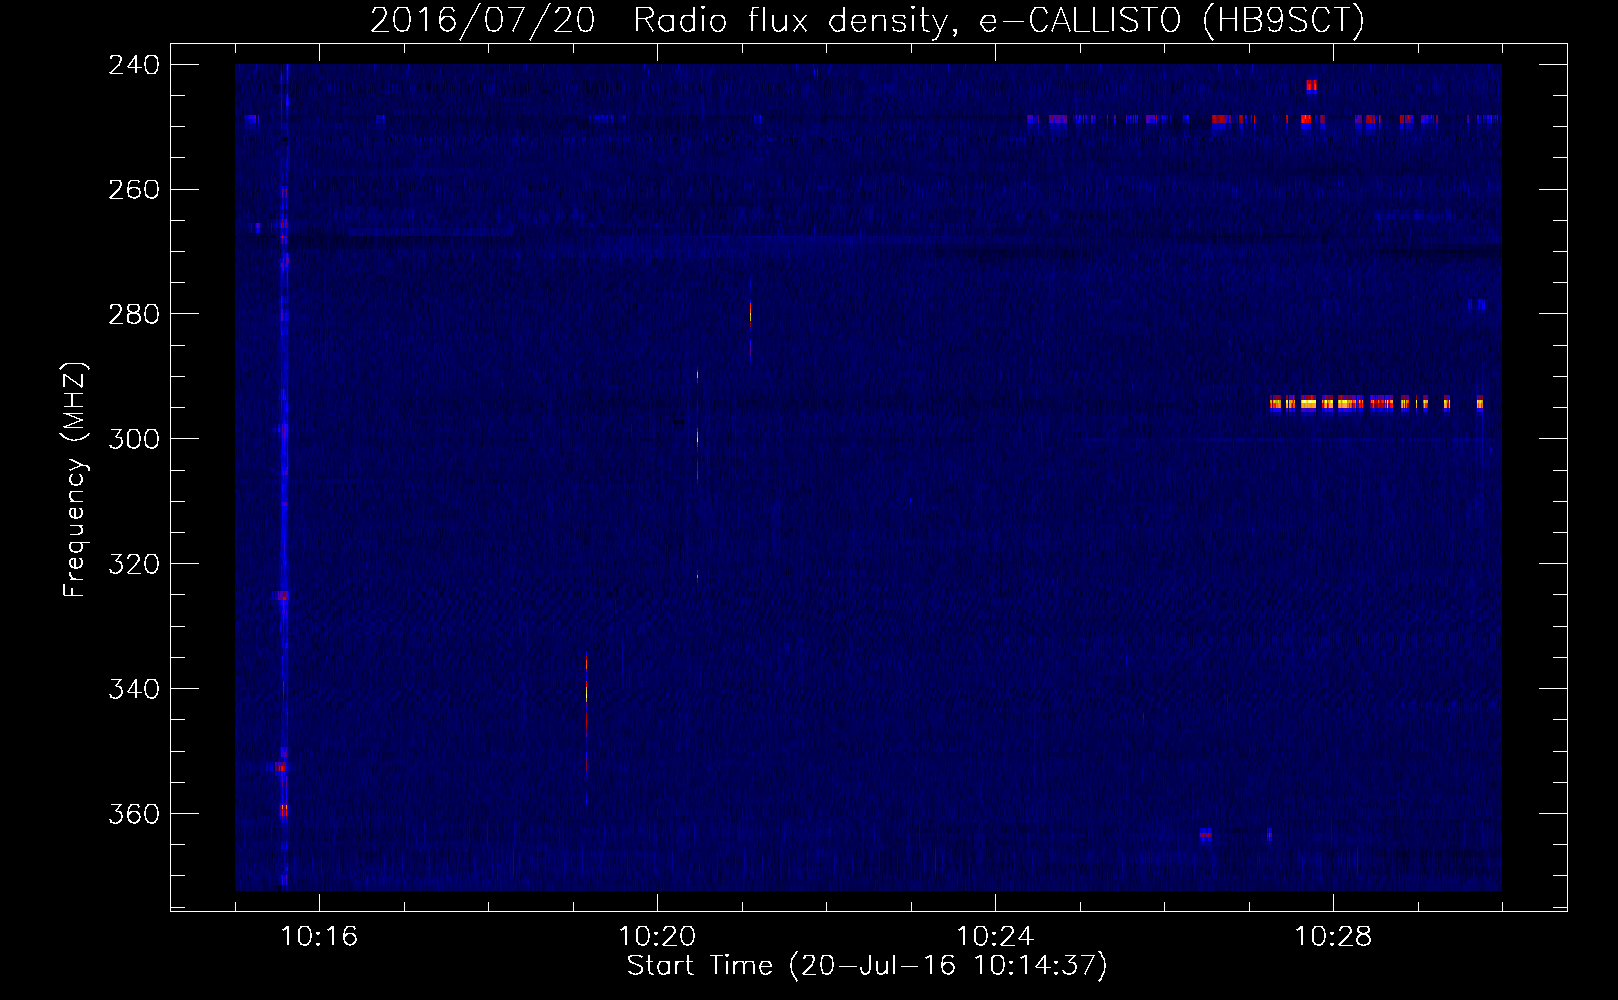The width and height of the screenshot is (1618, 1000).
Task: Click the plot title '2016/07/20 Radio flux density'
Action: point(867,20)
